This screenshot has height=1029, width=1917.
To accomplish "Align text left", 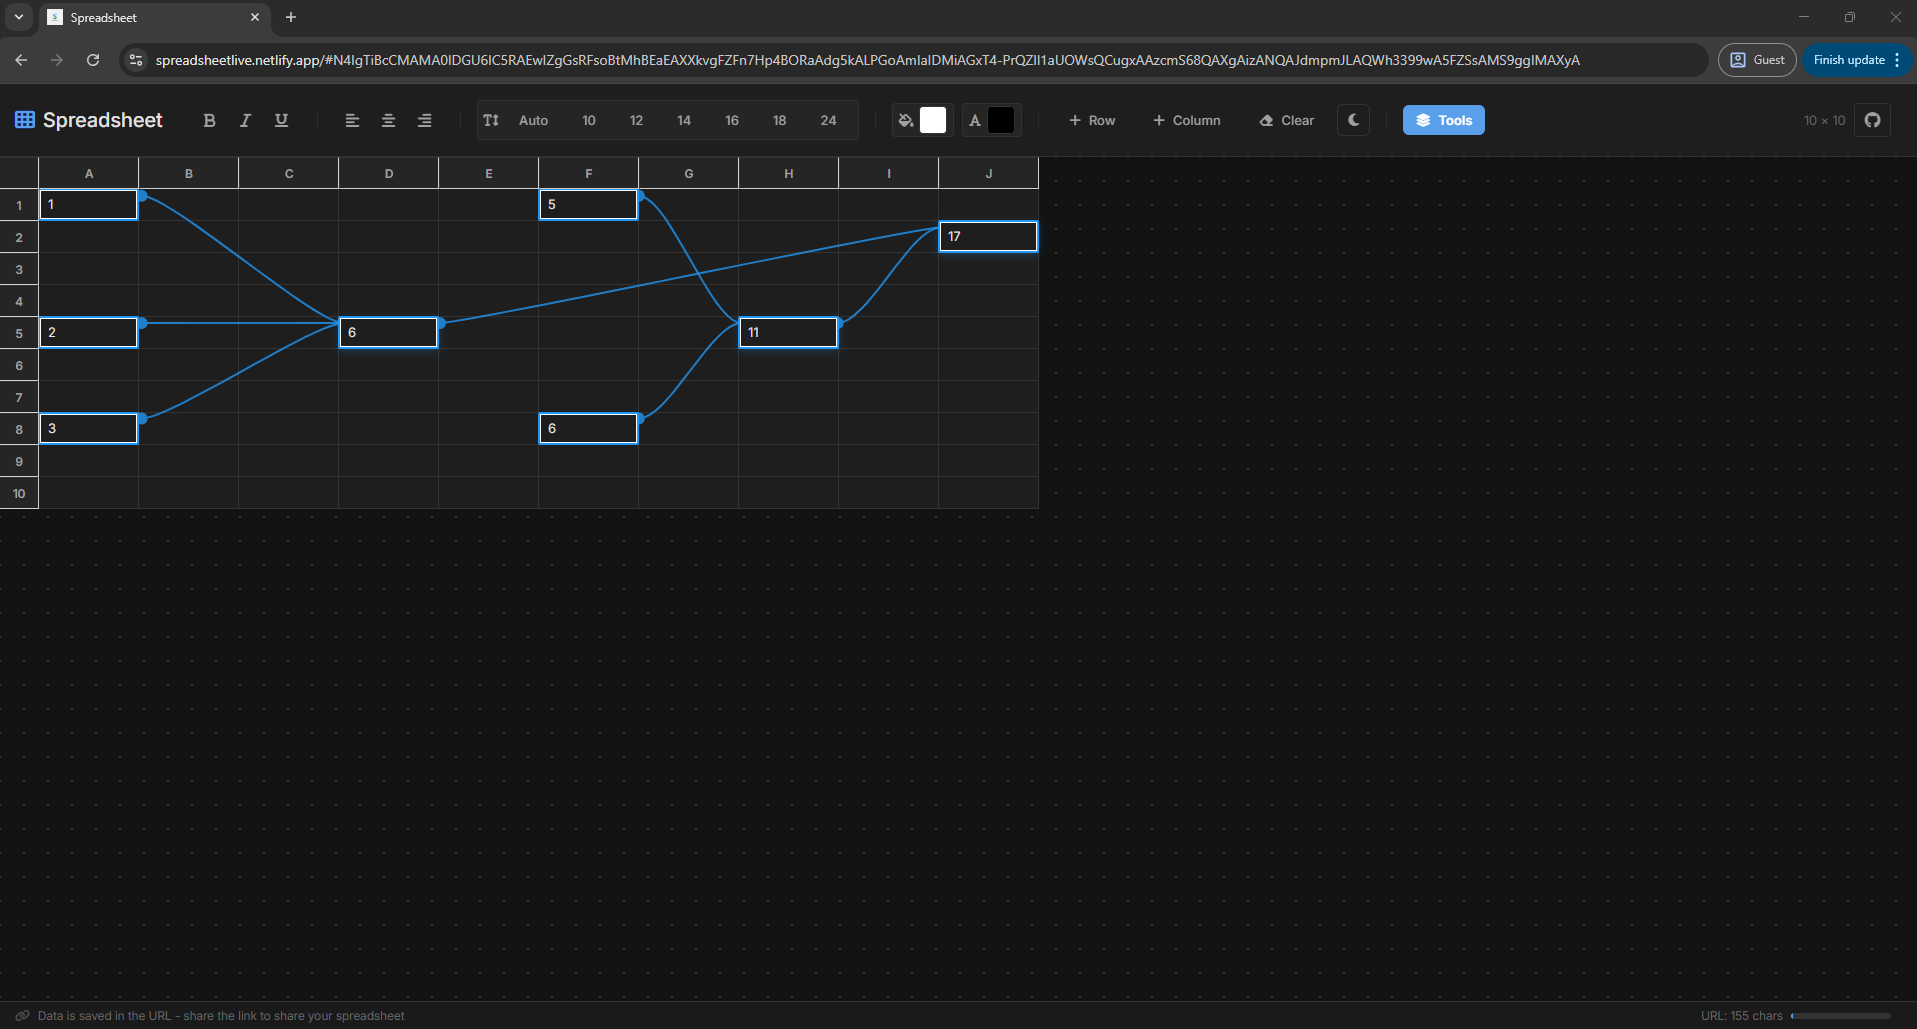I will pos(352,120).
